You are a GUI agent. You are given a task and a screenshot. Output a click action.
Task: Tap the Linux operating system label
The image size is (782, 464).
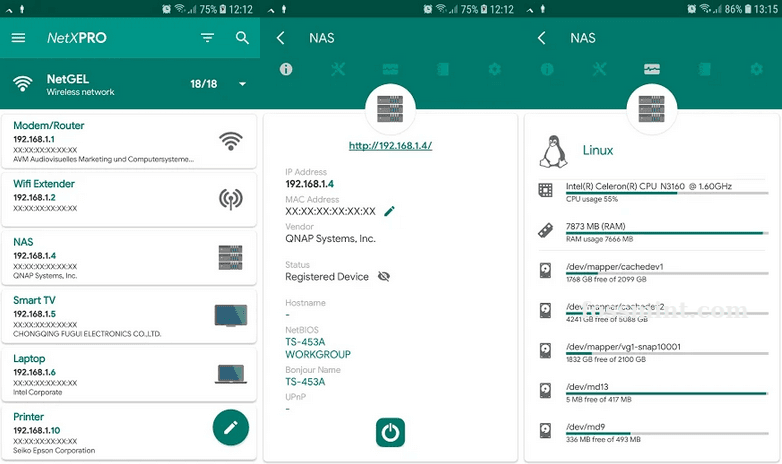[598, 150]
